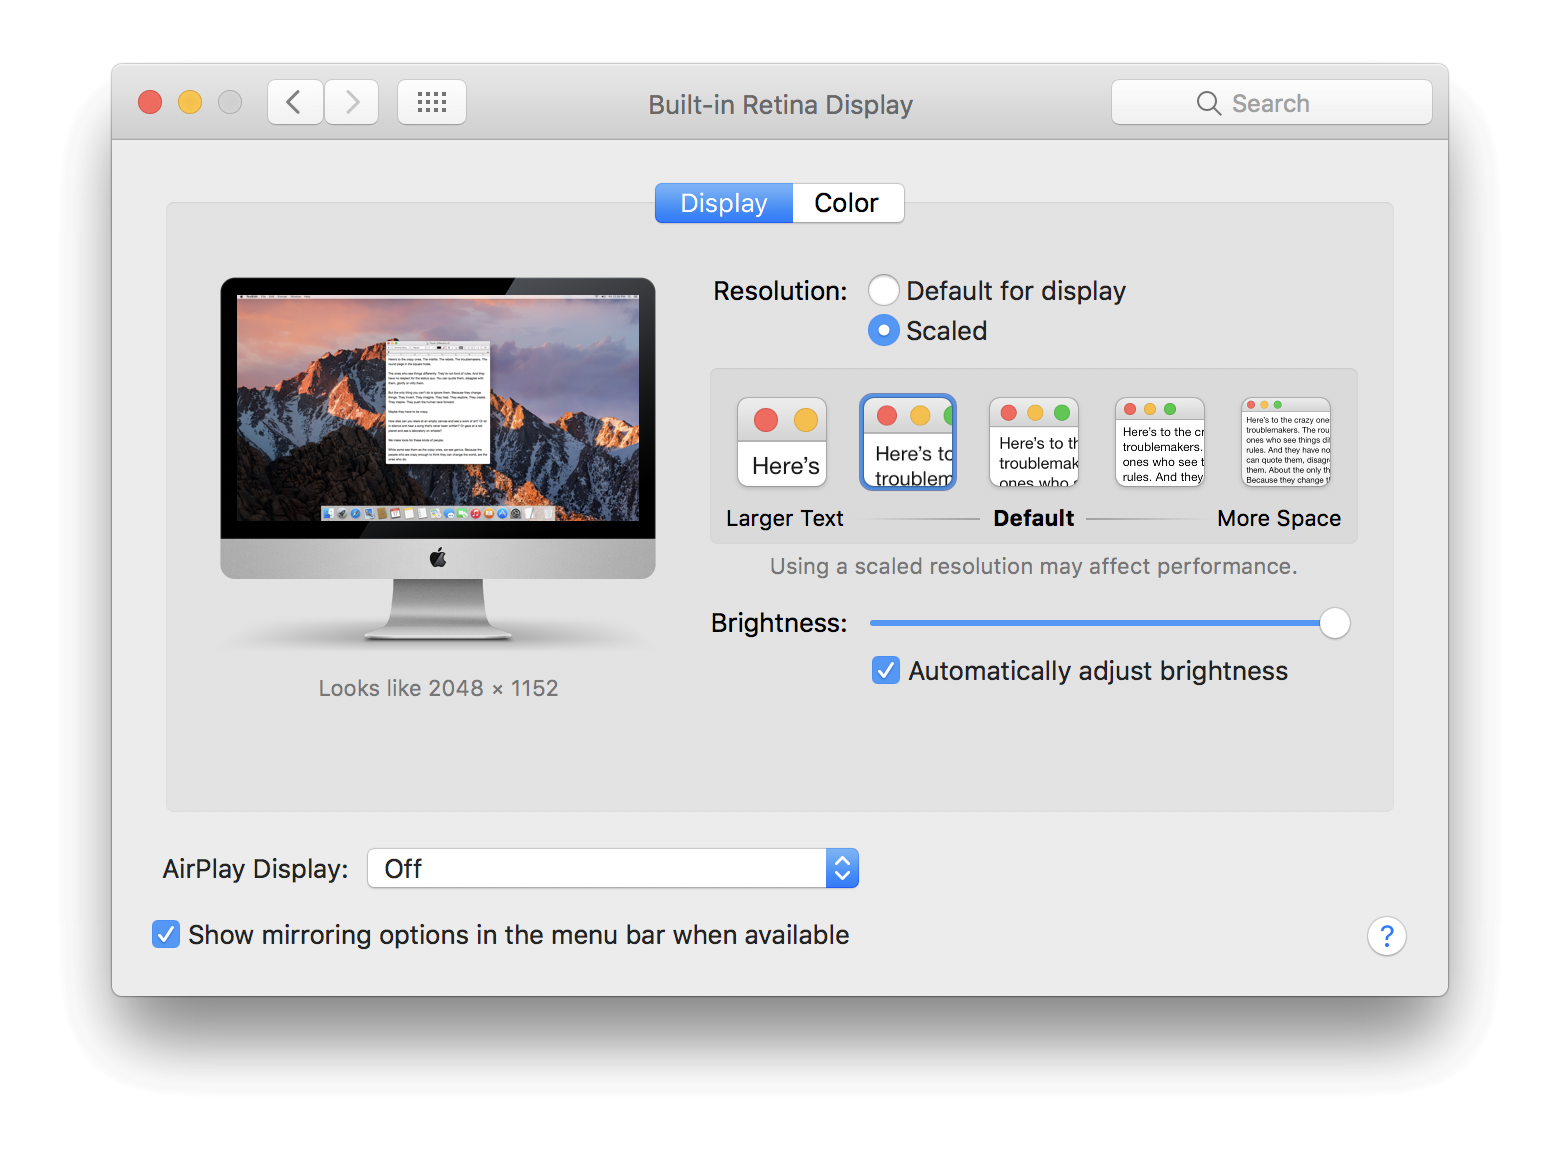
Task: Select the More Space resolution thumbnail
Action: pos(1286,442)
